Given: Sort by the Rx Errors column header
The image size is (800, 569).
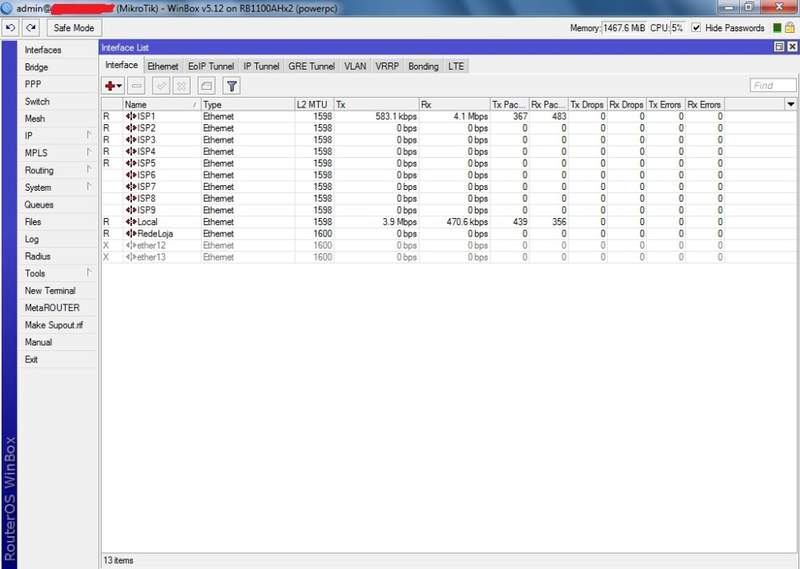Looking at the screenshot, I should pos(704,104).
